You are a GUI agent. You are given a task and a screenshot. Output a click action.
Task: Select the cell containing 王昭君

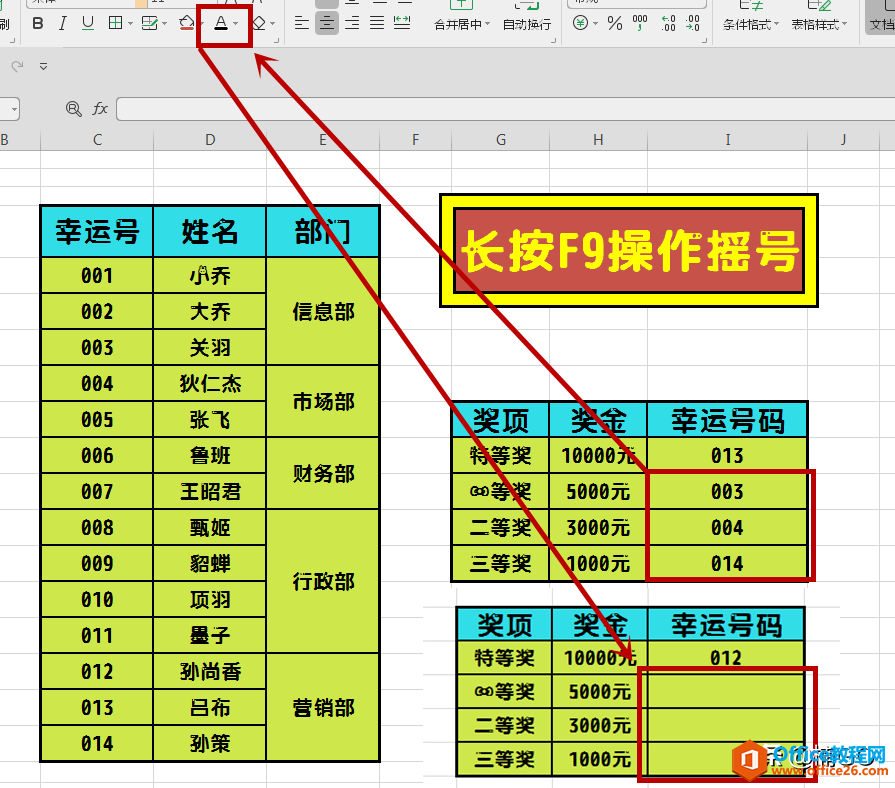tap(210, 491)
